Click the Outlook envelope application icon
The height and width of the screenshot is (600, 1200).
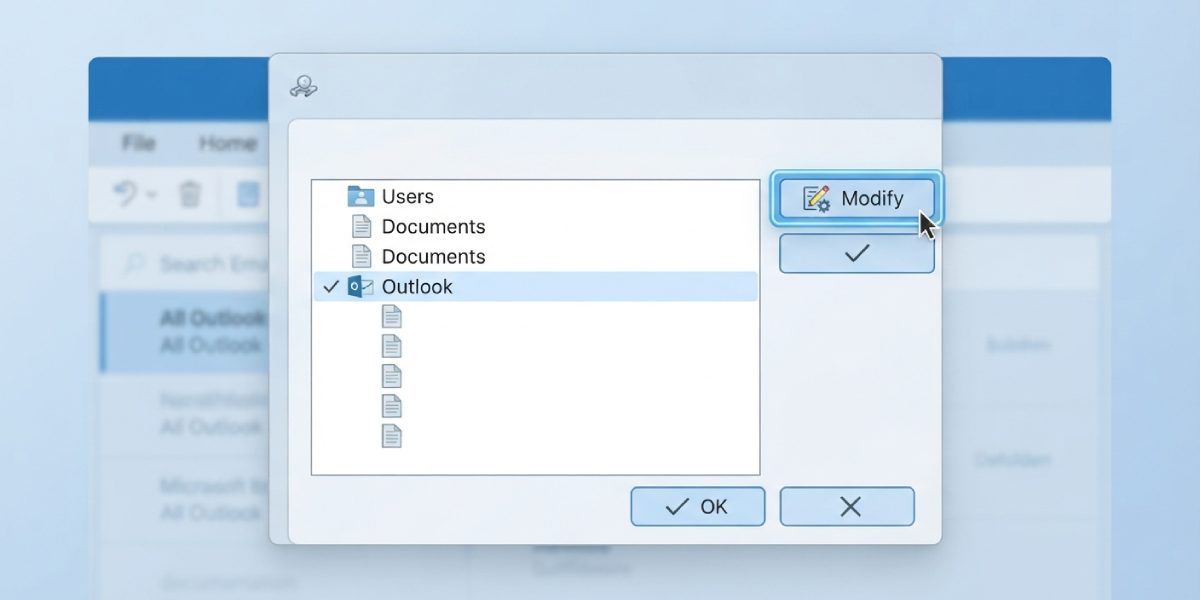360,287
